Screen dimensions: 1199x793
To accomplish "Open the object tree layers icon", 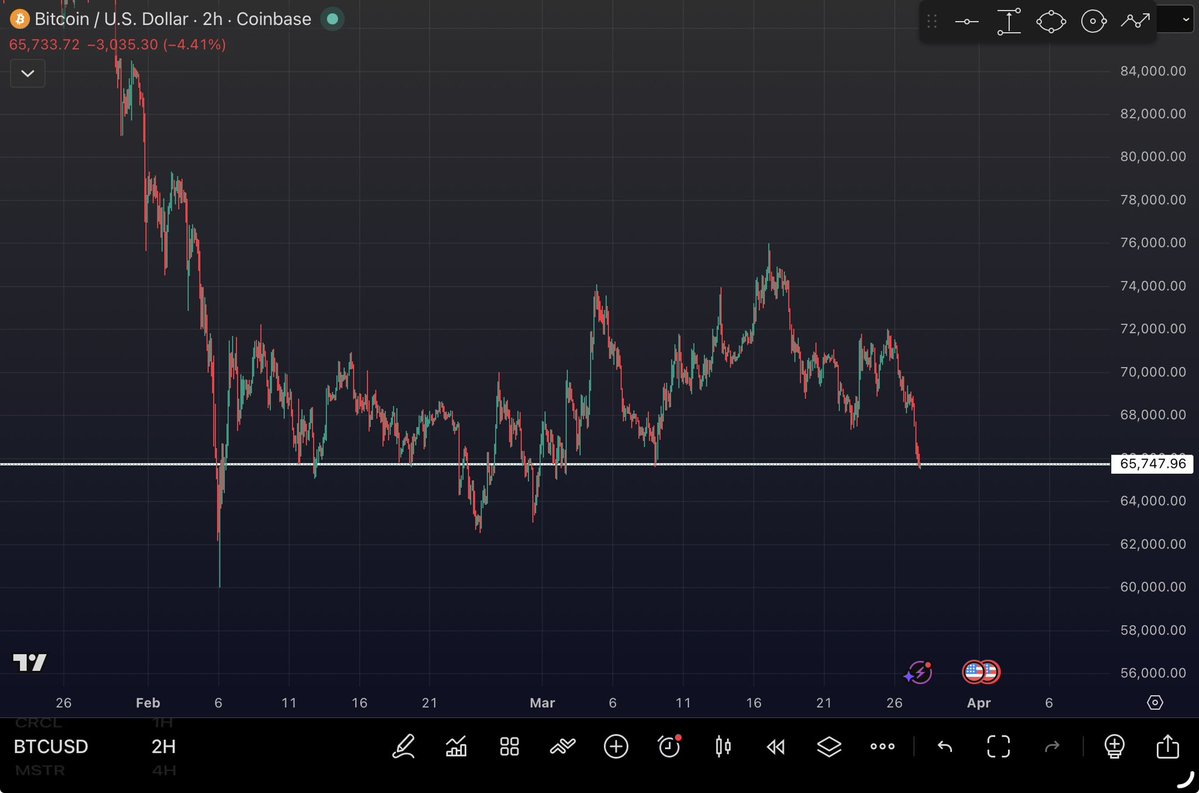I will coord(829,746).
